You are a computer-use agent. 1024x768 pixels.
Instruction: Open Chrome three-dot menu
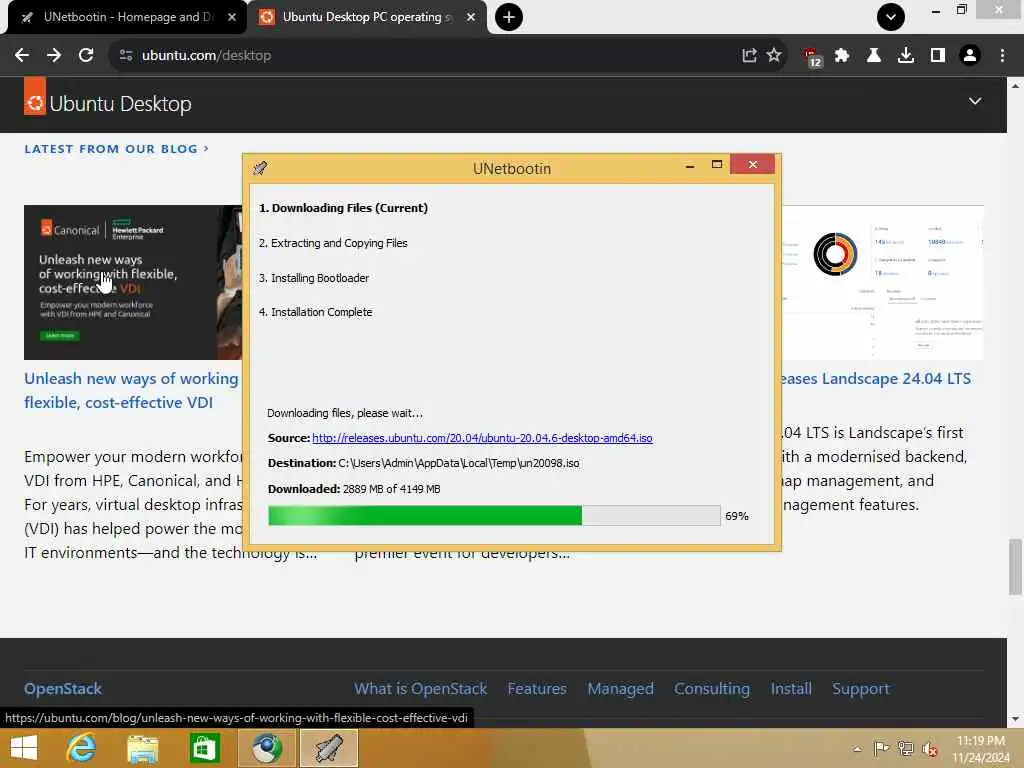[1002, 56]
